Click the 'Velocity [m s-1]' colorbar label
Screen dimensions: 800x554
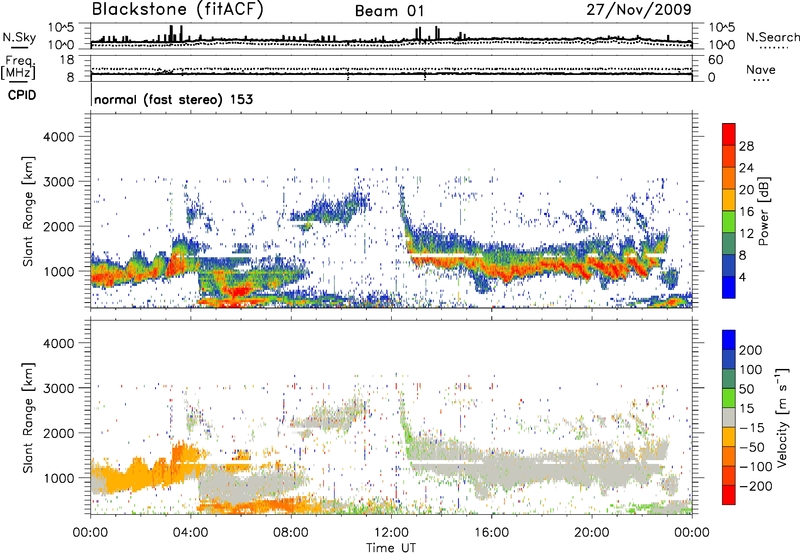[x=781, y=417]
